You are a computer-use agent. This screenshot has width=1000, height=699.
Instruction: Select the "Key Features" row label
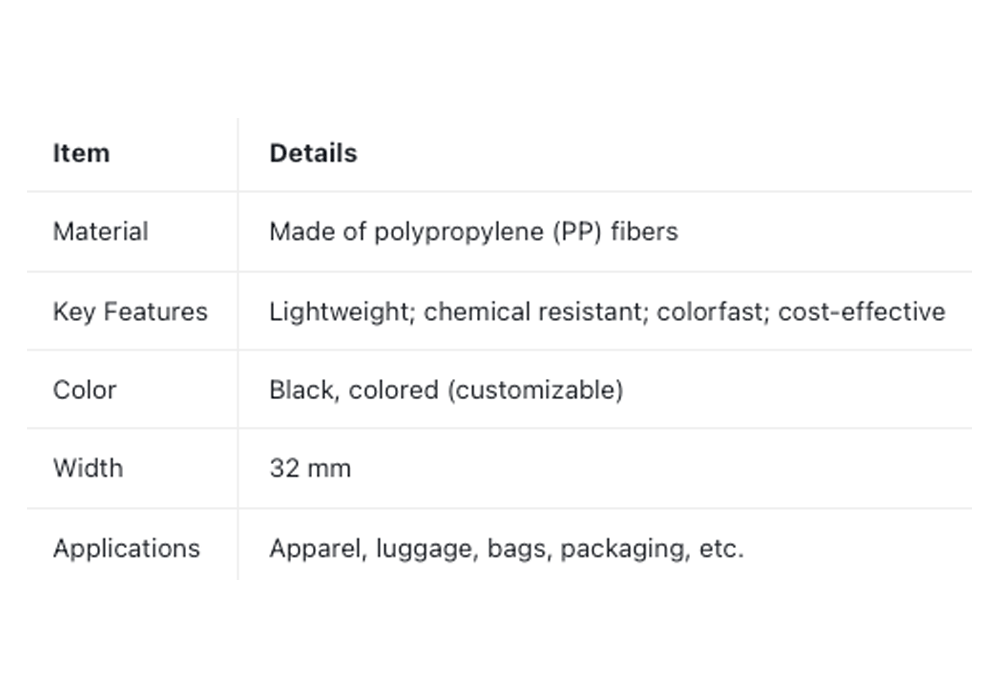coord(130,312)
